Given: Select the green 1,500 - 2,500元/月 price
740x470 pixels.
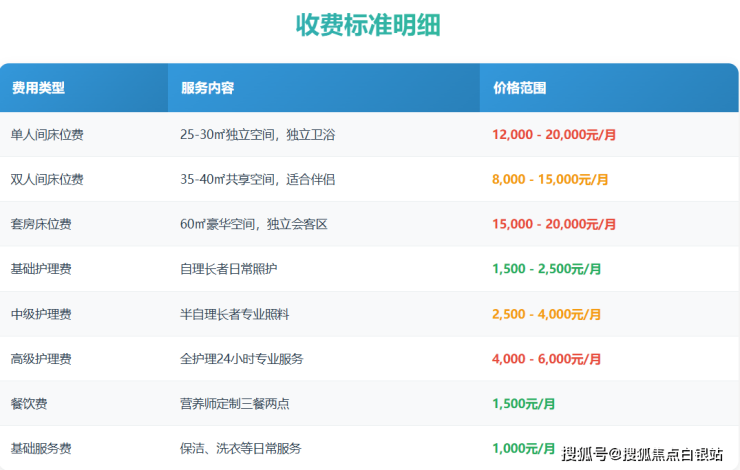Looking at the screenshot, I should point(546,269).
